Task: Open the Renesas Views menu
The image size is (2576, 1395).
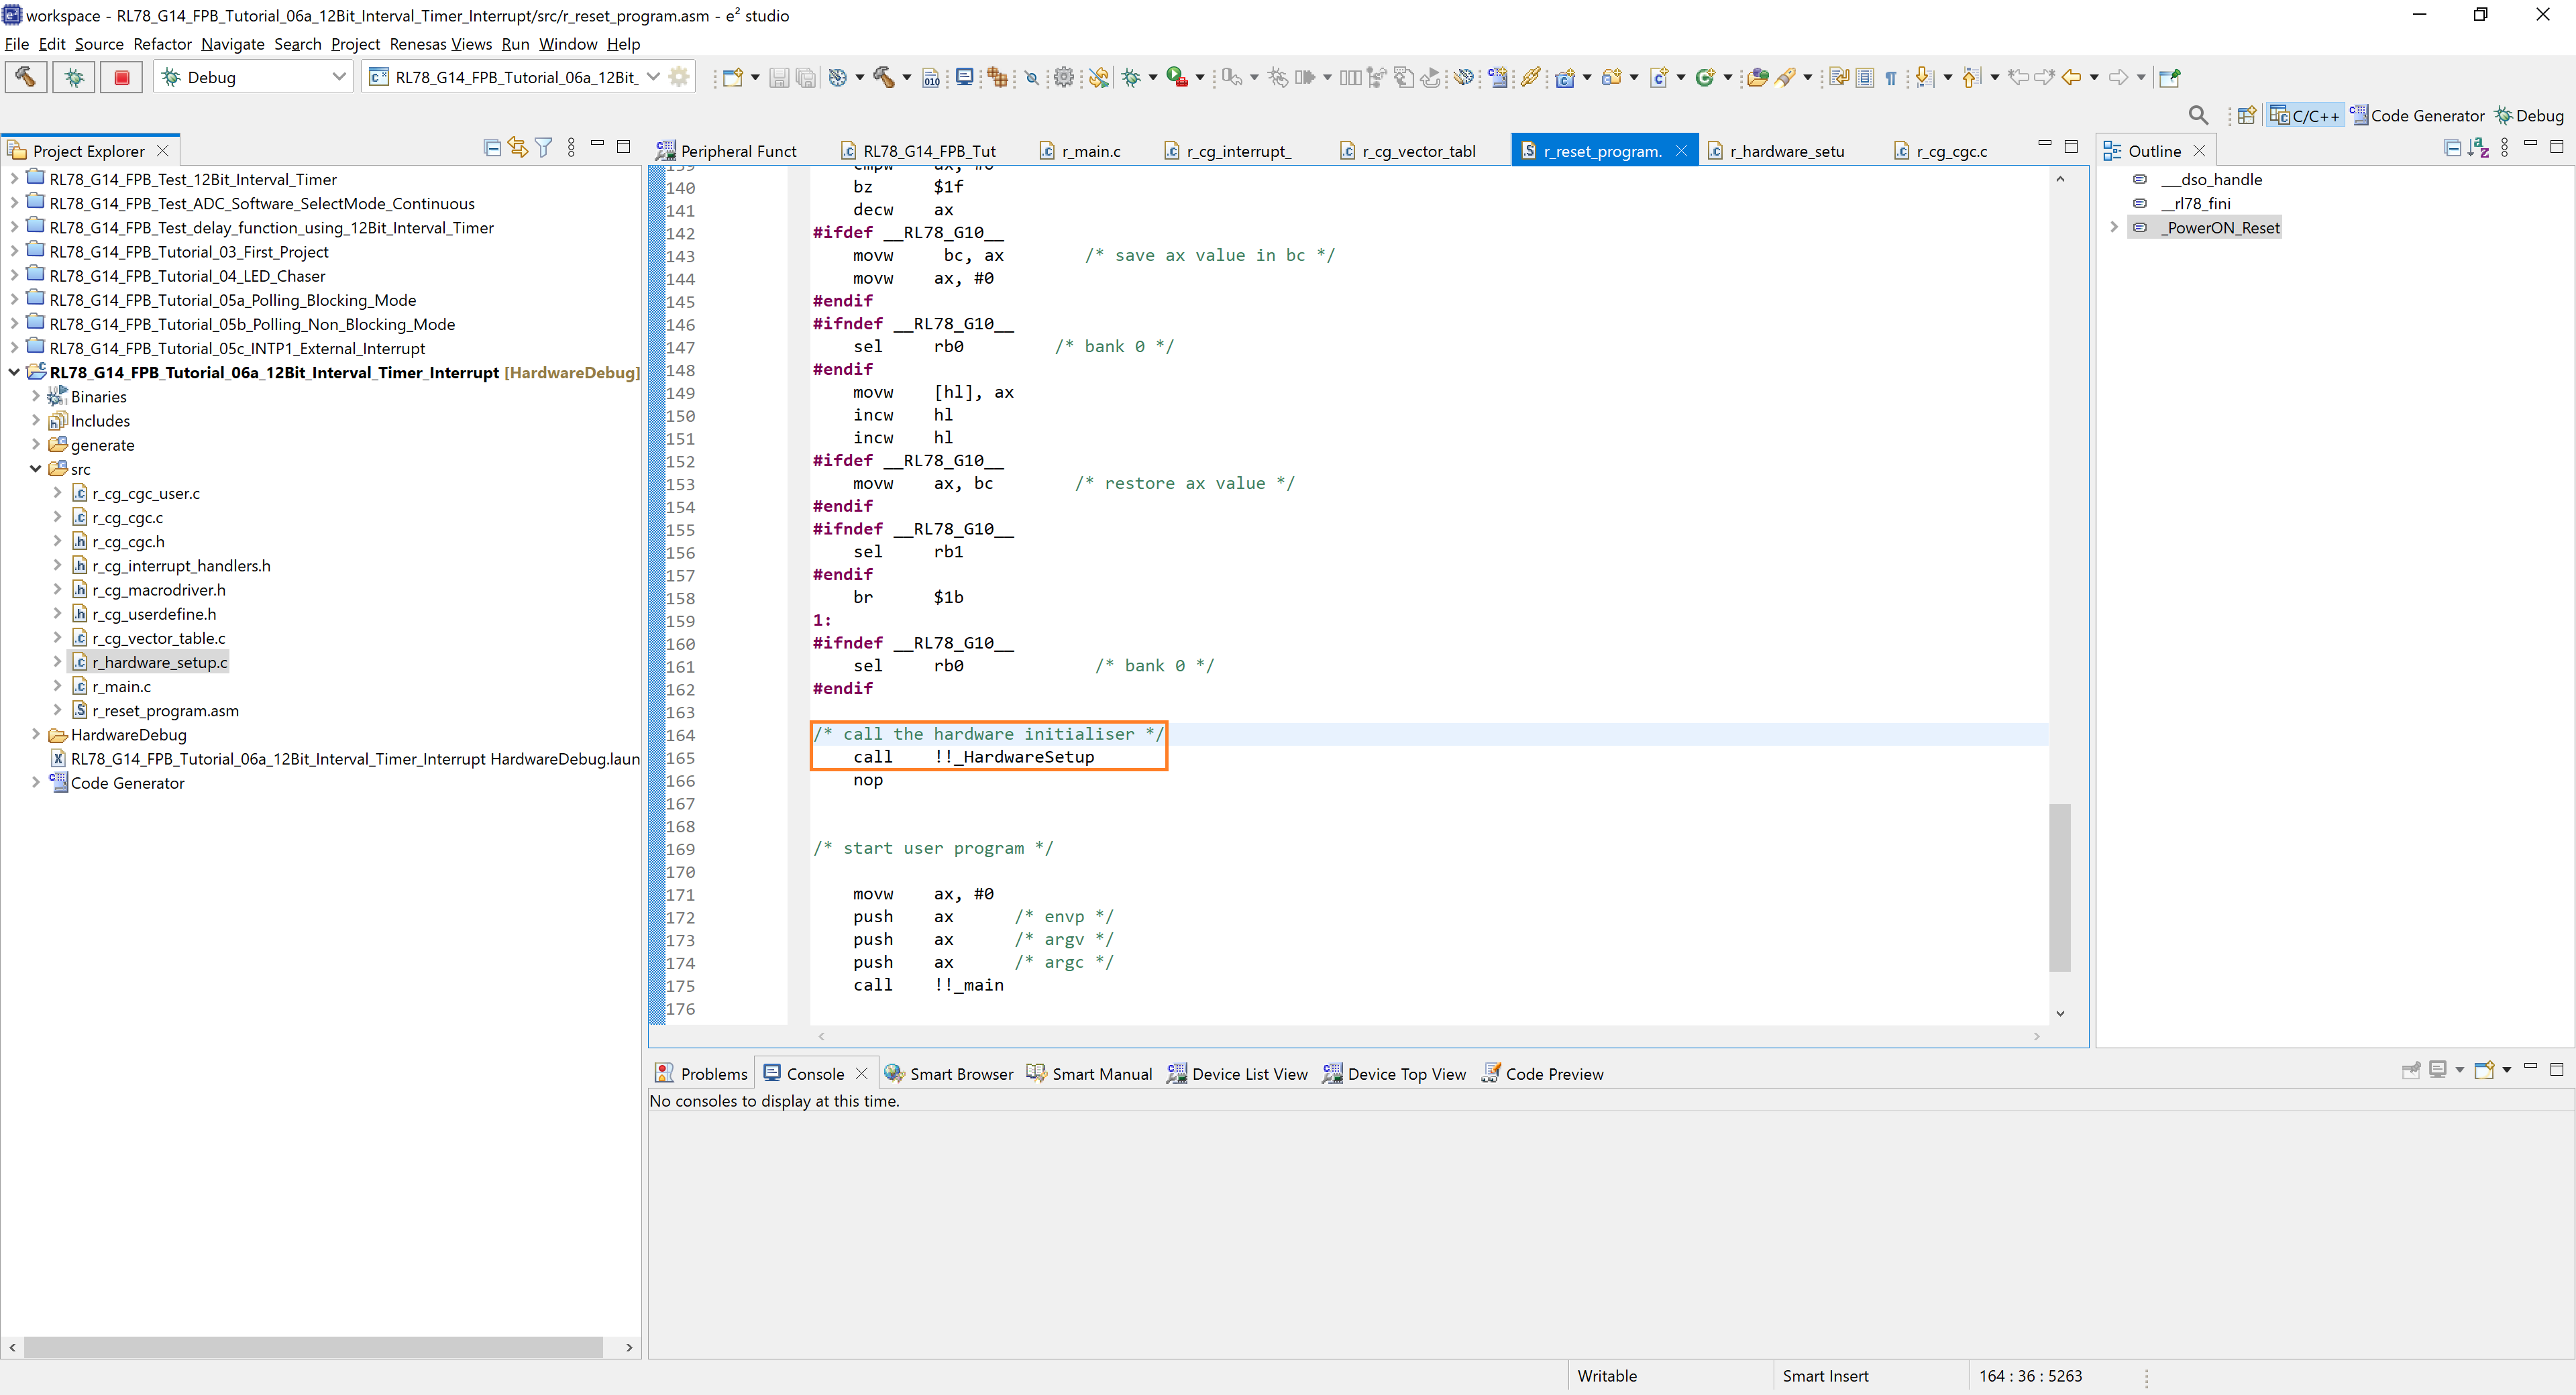Action: pos(440,44)
